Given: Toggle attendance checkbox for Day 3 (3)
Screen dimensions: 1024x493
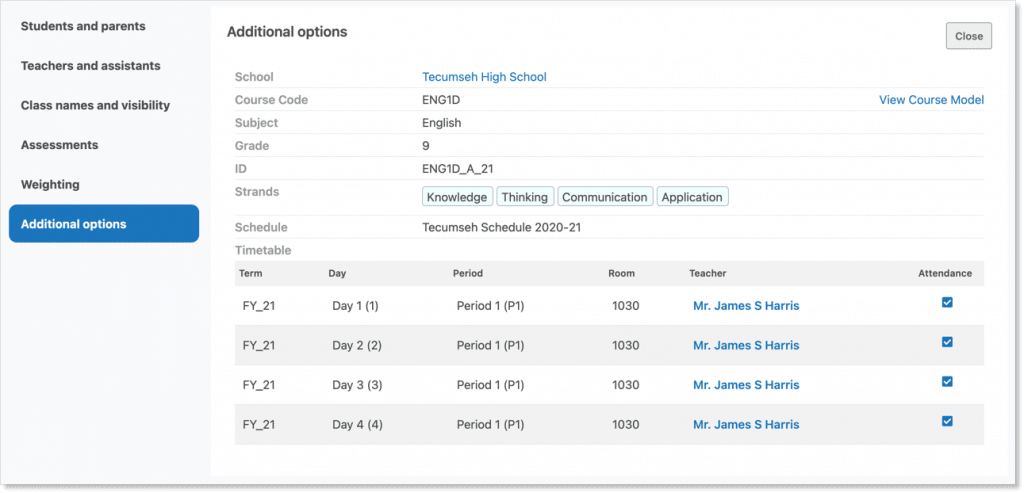Looking at the screenshot, I should click(x=947, y=382).
